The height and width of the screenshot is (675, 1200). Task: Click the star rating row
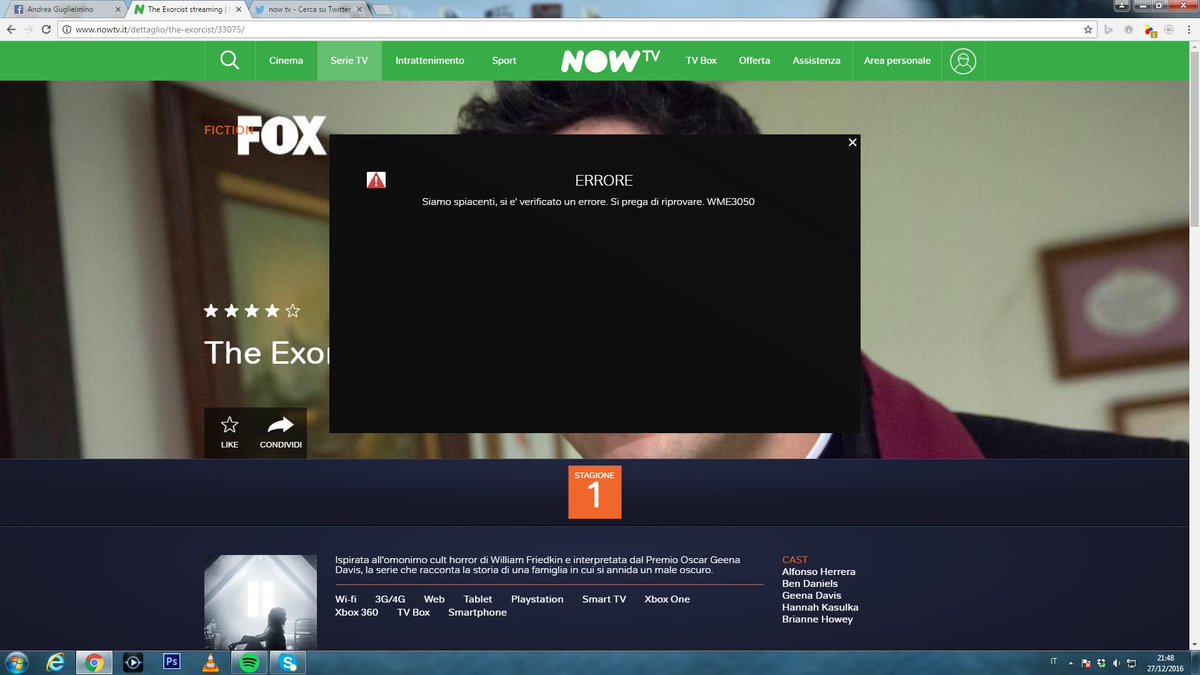click(x=252, y=311)
